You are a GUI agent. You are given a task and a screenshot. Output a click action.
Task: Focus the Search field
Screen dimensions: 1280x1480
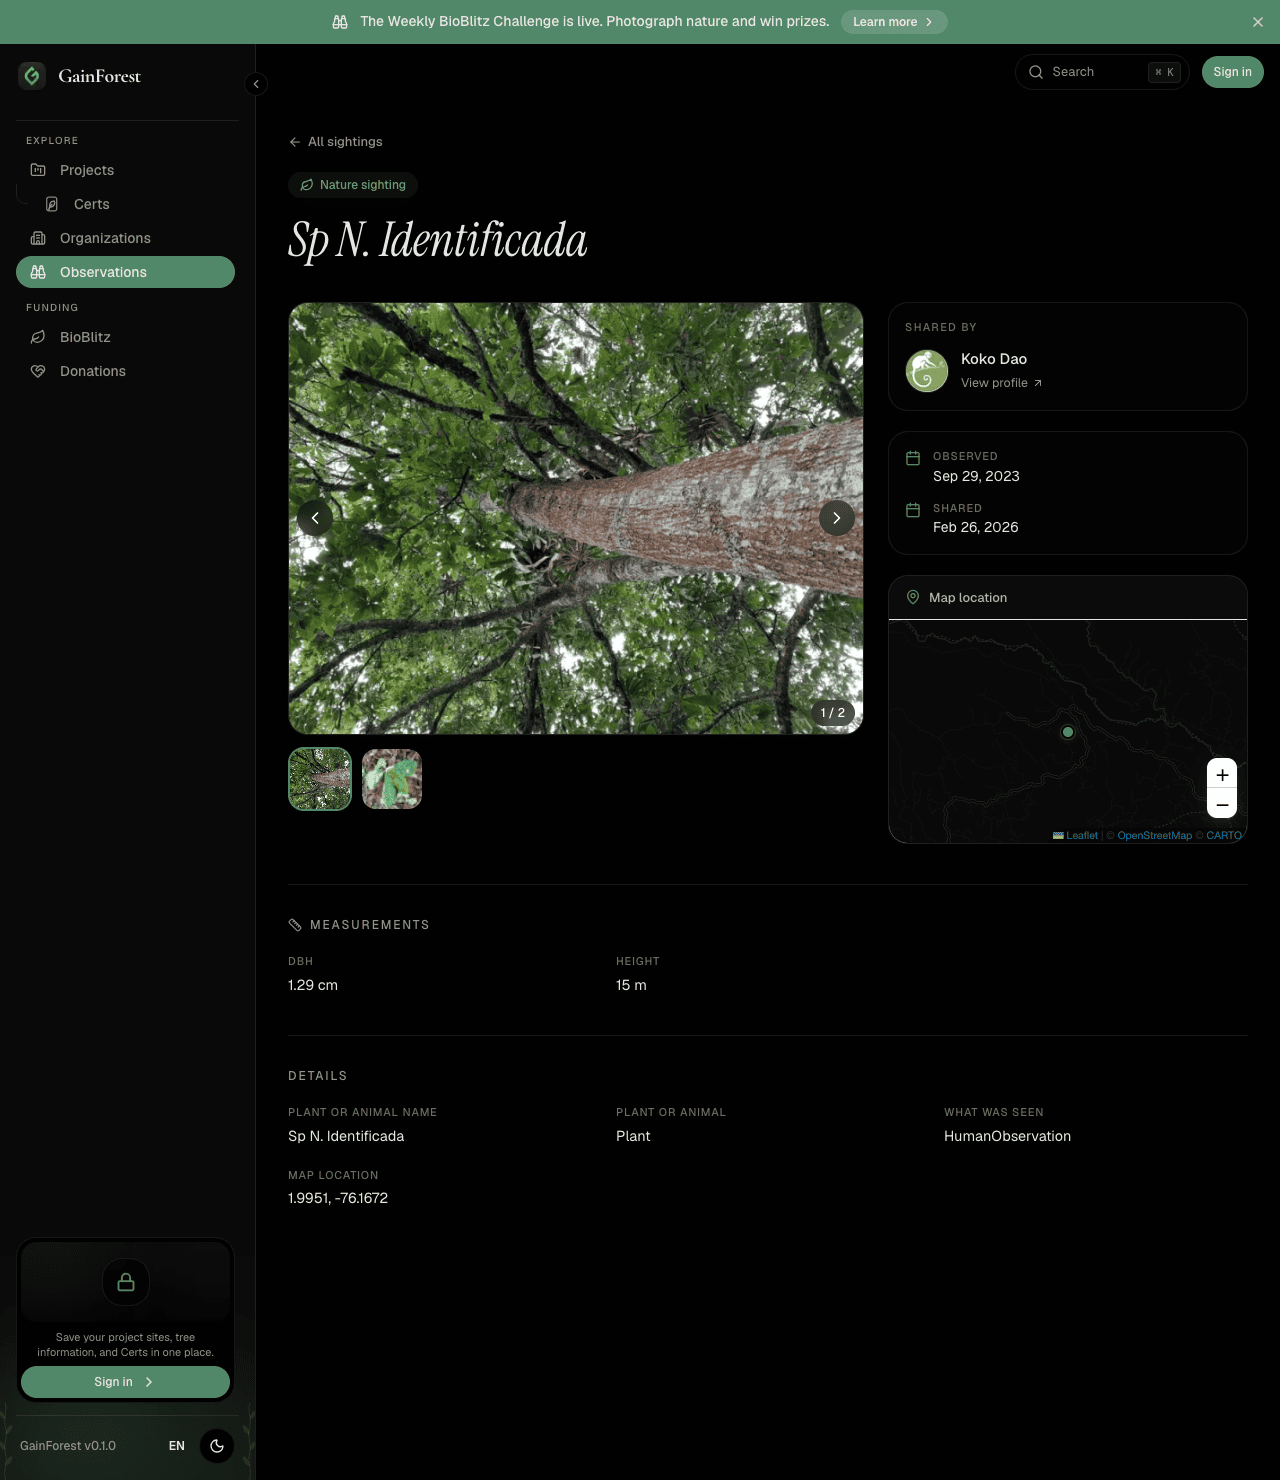(1102, 72)
